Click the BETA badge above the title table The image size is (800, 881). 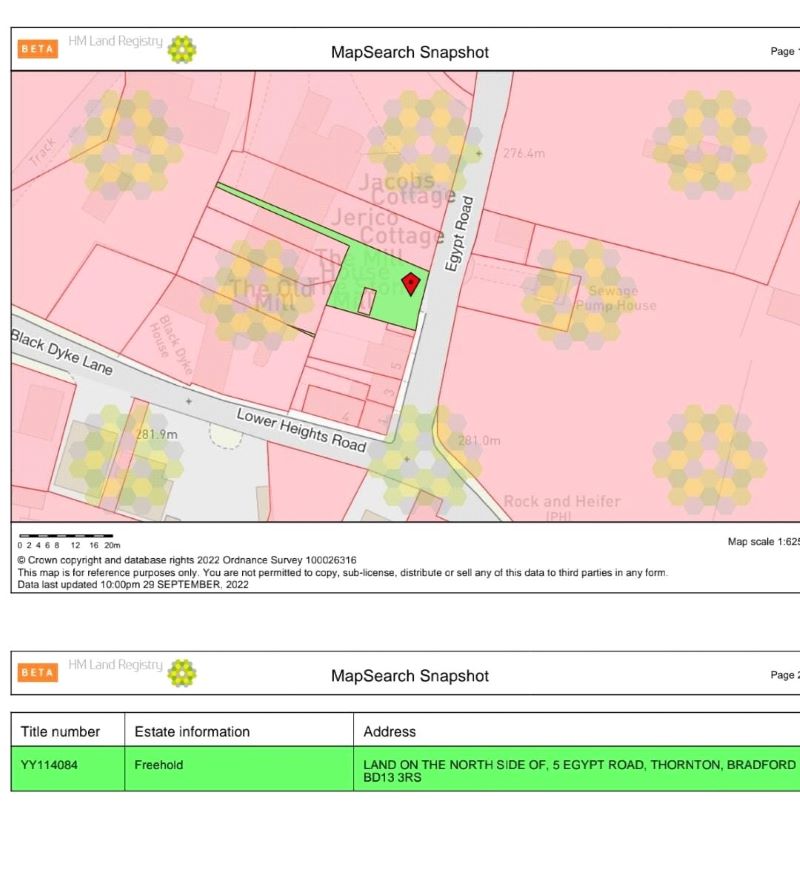click(x=38, y=672)
